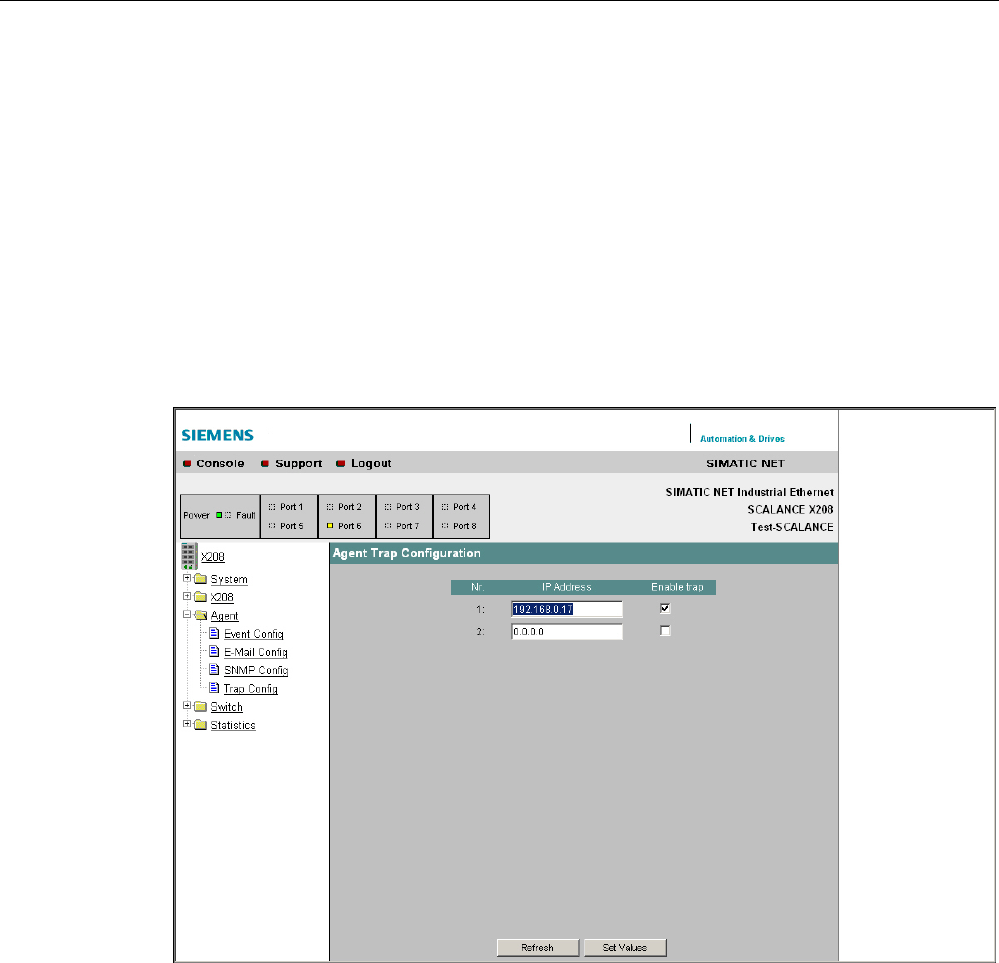Open the Support menu item
This screenshot has width=999, height=963.
299,463
